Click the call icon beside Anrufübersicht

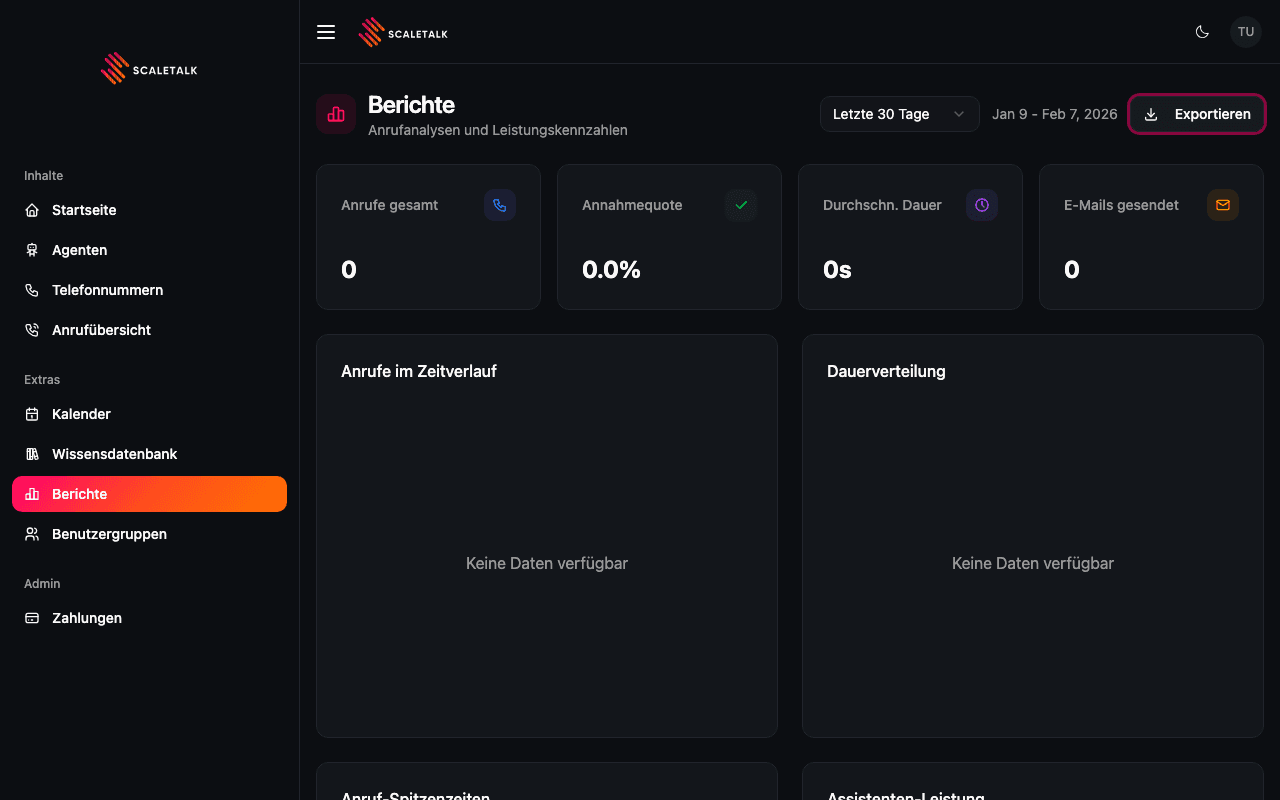coord(32,330)
